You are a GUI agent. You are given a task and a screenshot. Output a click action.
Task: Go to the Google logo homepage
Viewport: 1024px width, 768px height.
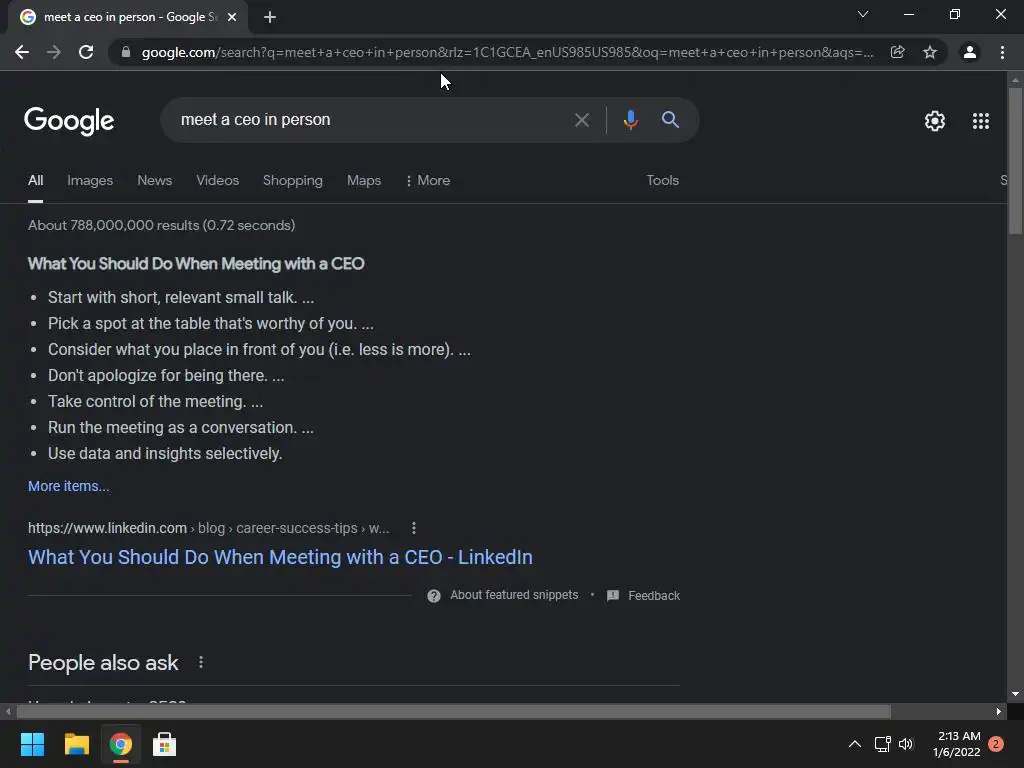(x=69, y=121)
